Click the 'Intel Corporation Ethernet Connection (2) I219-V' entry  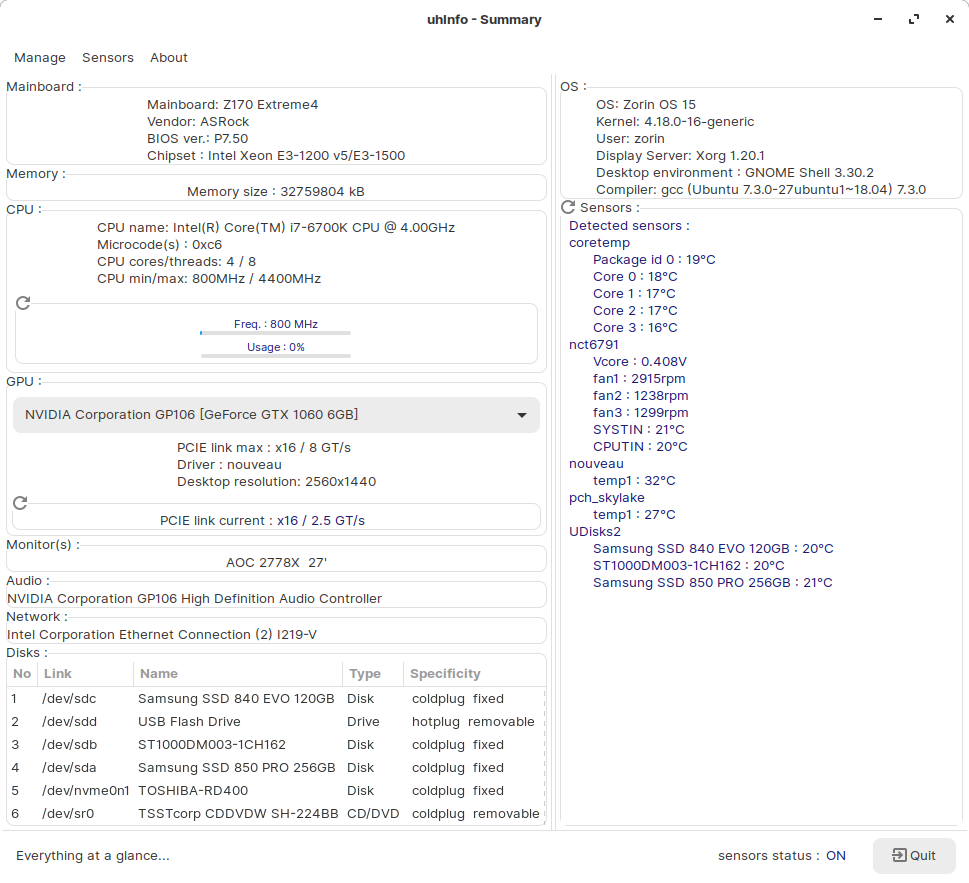(x=162, y=635)
